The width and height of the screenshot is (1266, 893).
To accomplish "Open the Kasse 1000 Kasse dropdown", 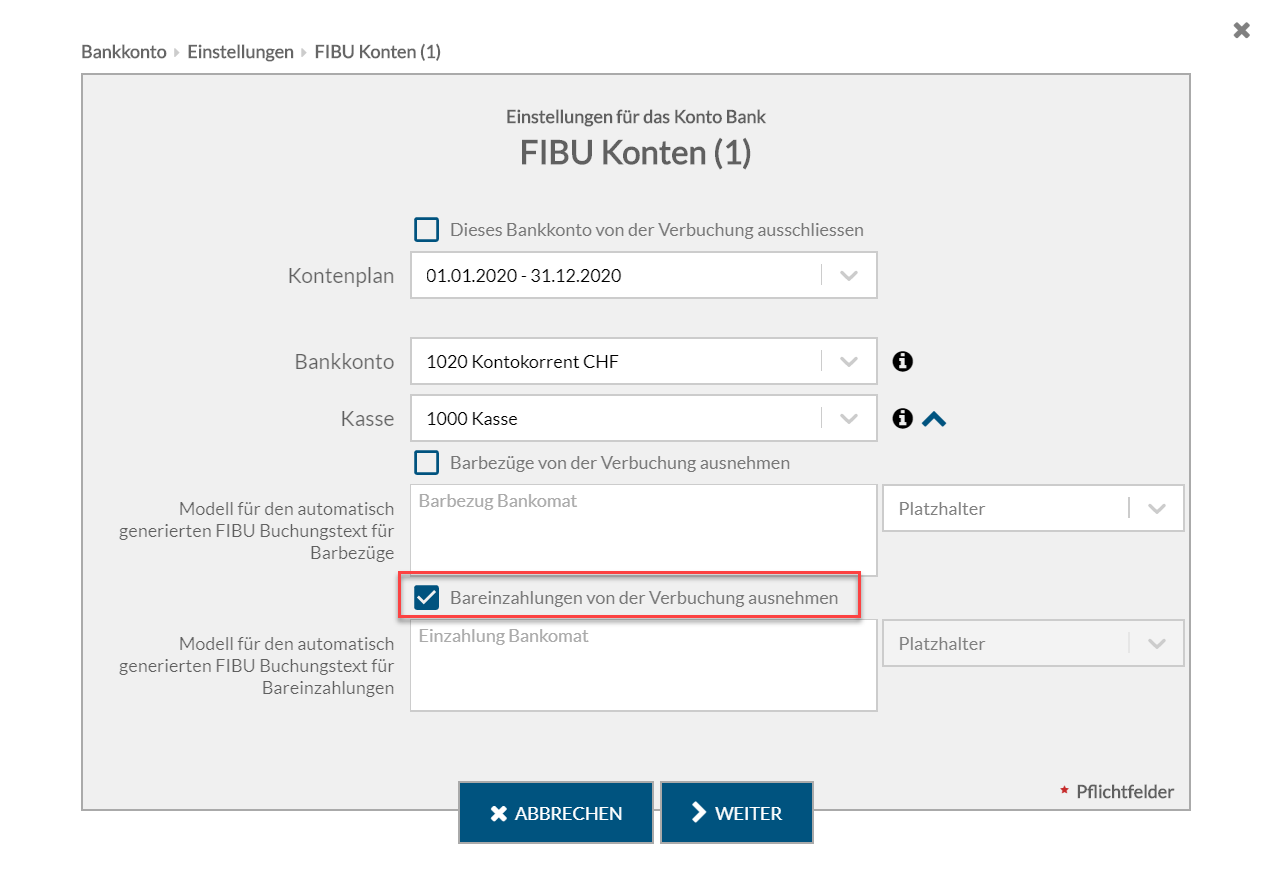I will point(644,418).
